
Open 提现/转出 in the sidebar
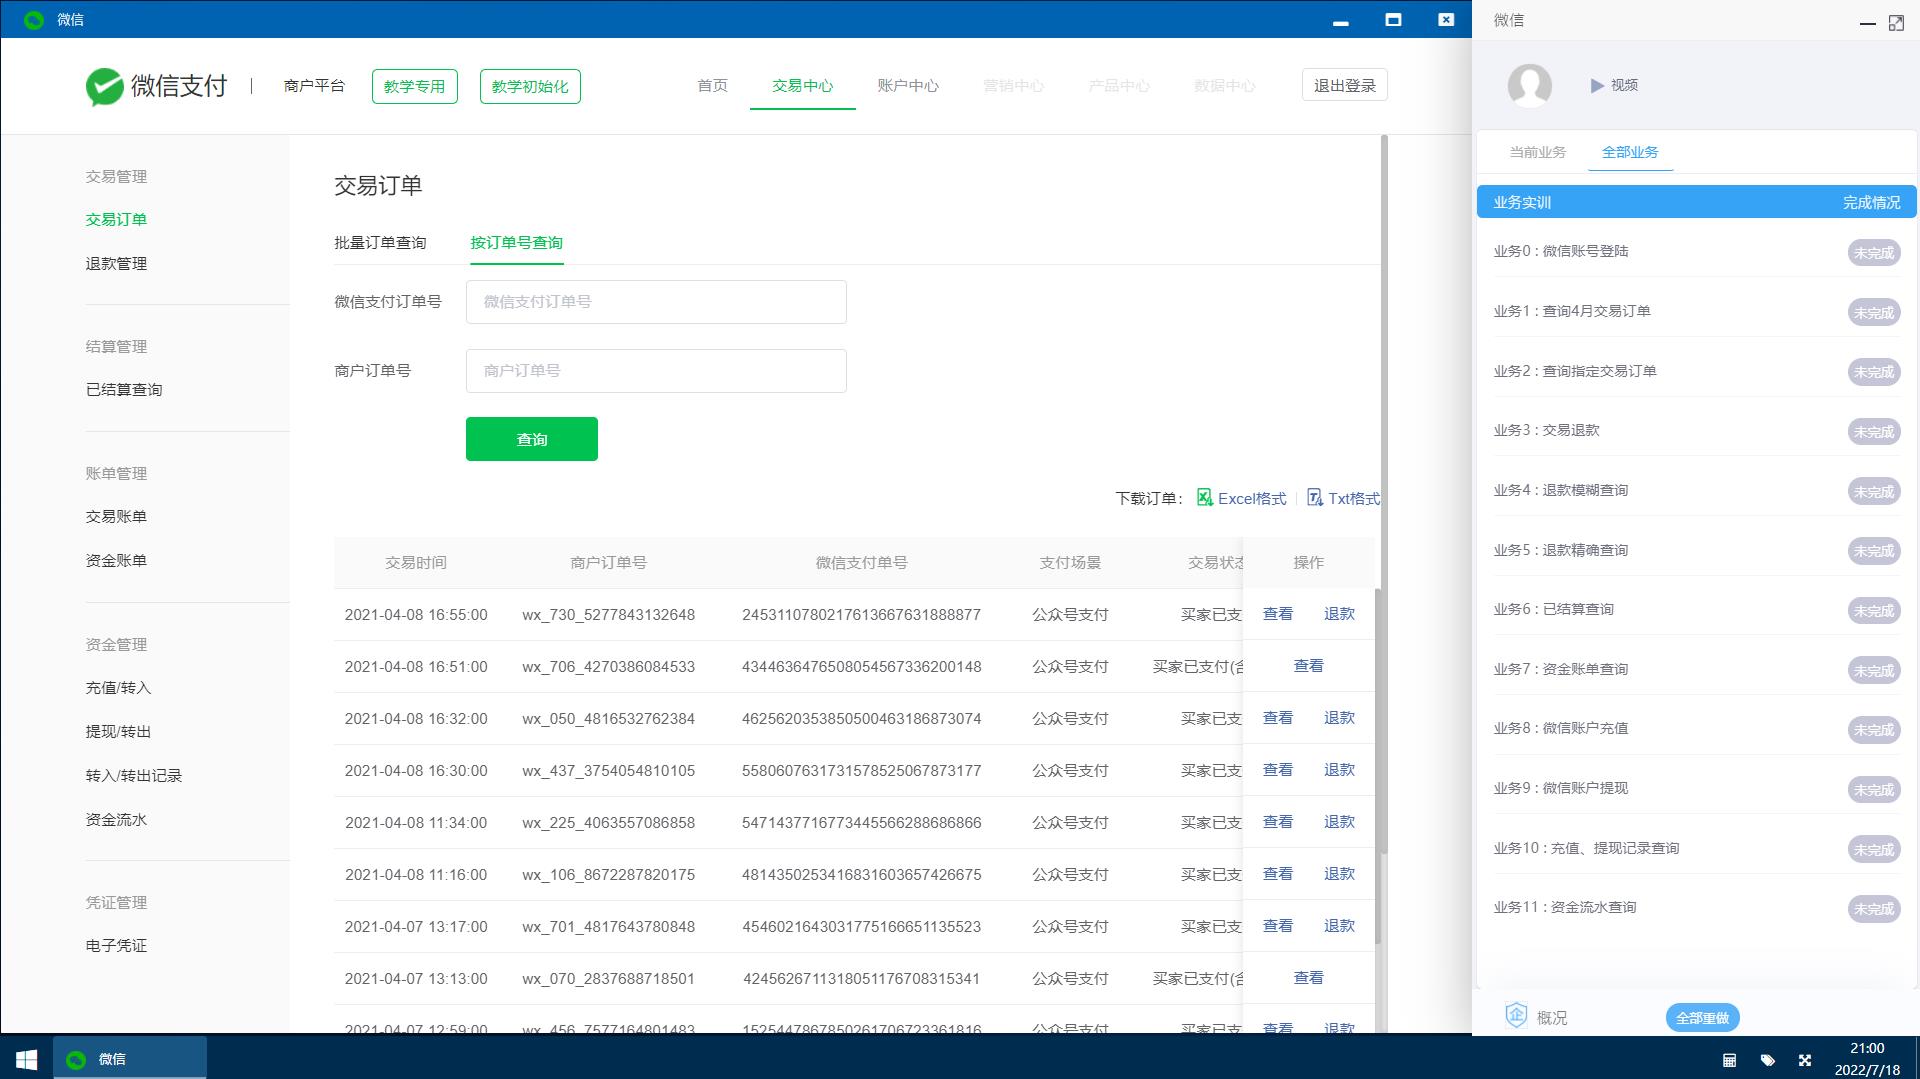(x=118, y=732)
